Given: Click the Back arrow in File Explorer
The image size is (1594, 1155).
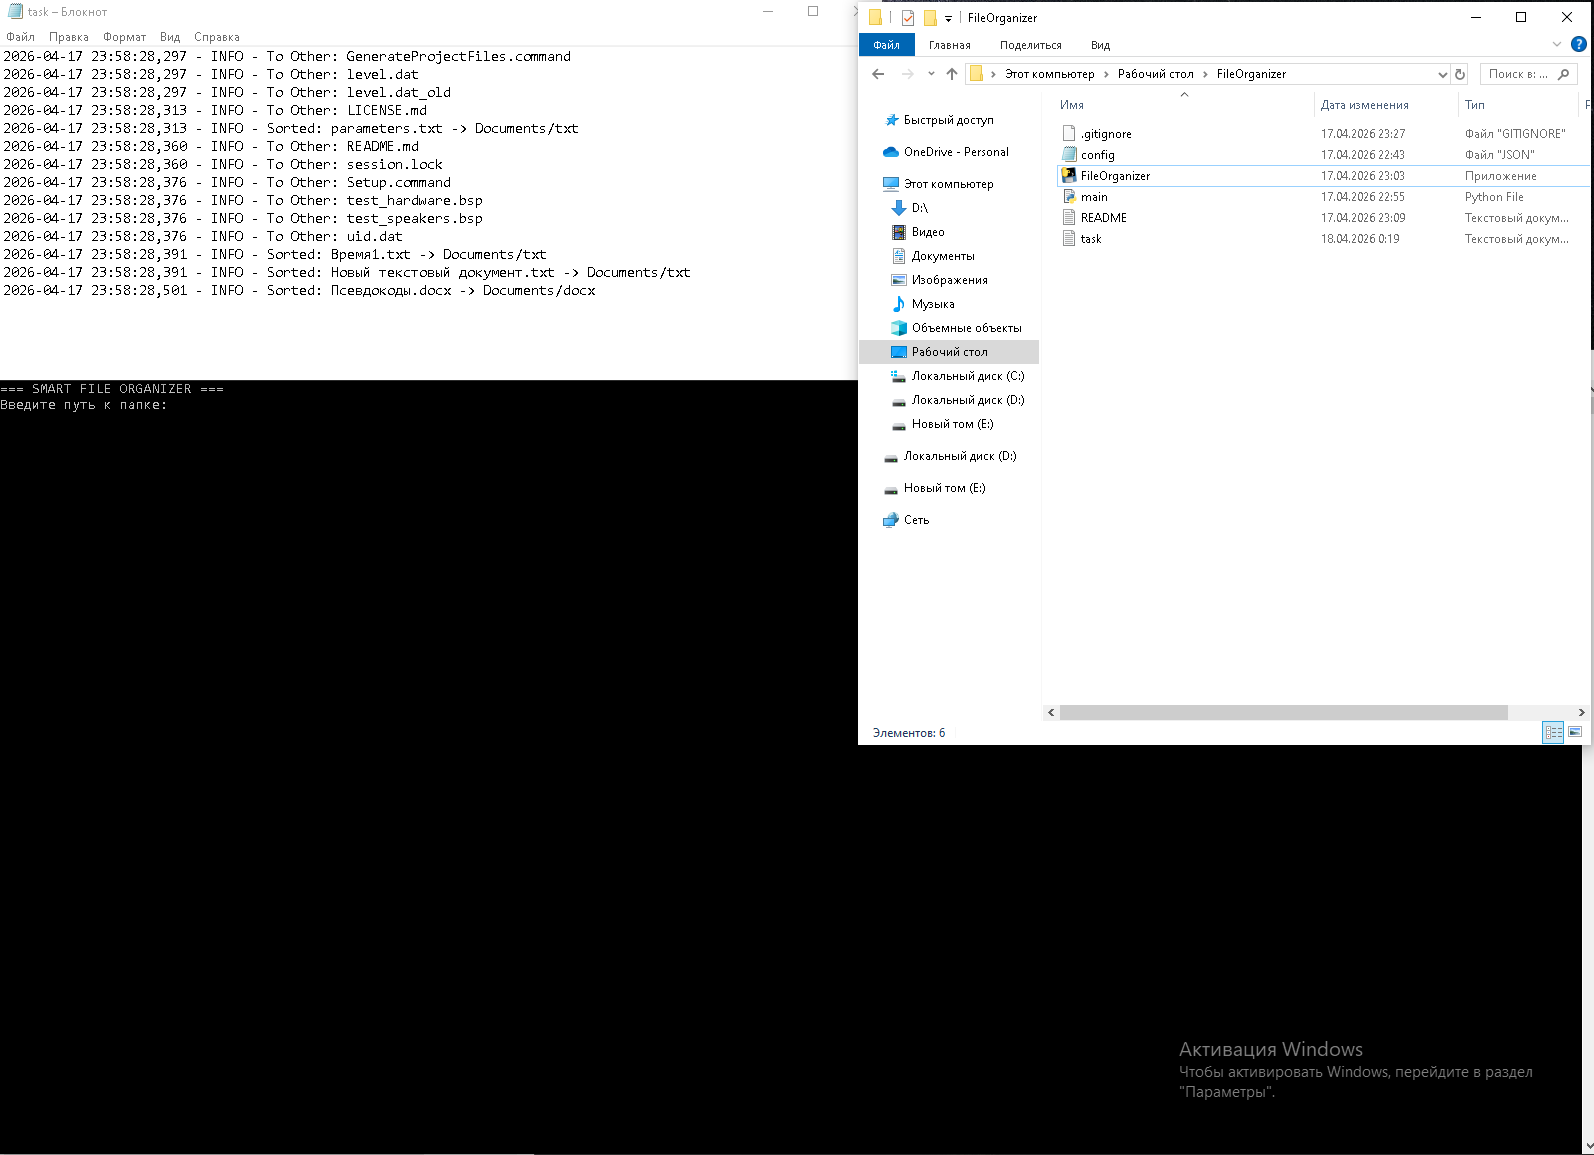Looking at the screenshot, I should pyautogui.click(x=878, y=74).
